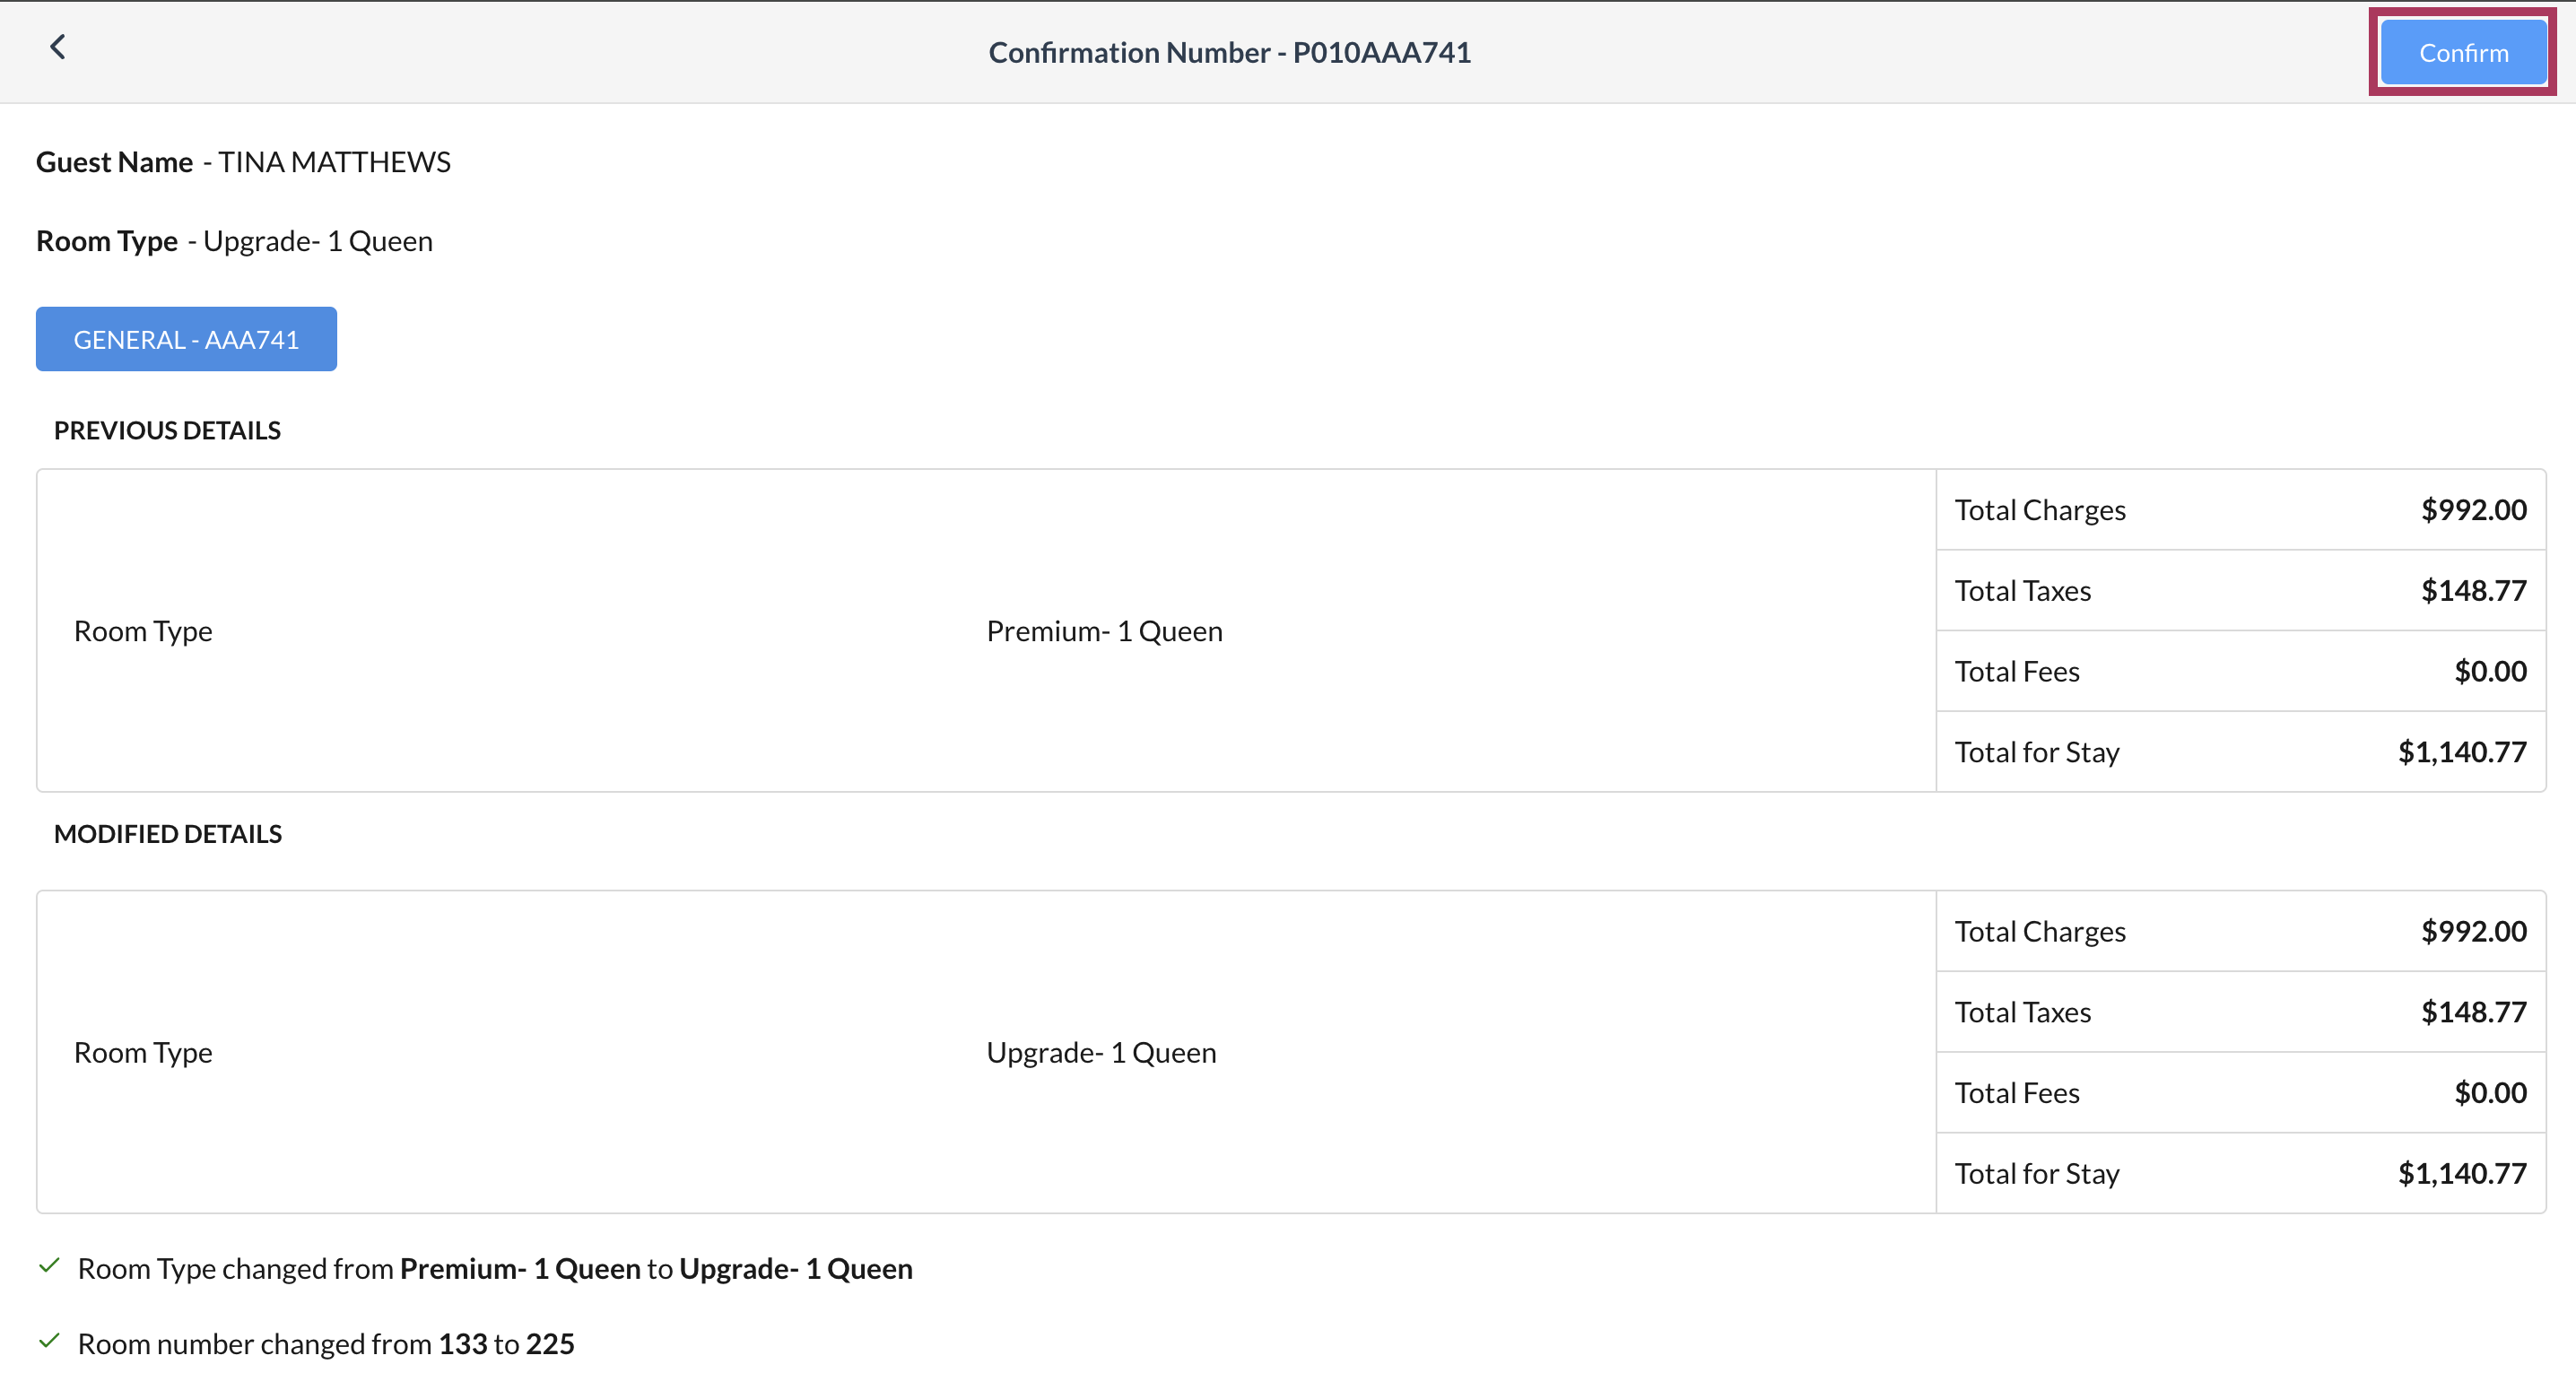
Task: Click Premium- 1 Queen in previous details
Action: [1104, 630]
